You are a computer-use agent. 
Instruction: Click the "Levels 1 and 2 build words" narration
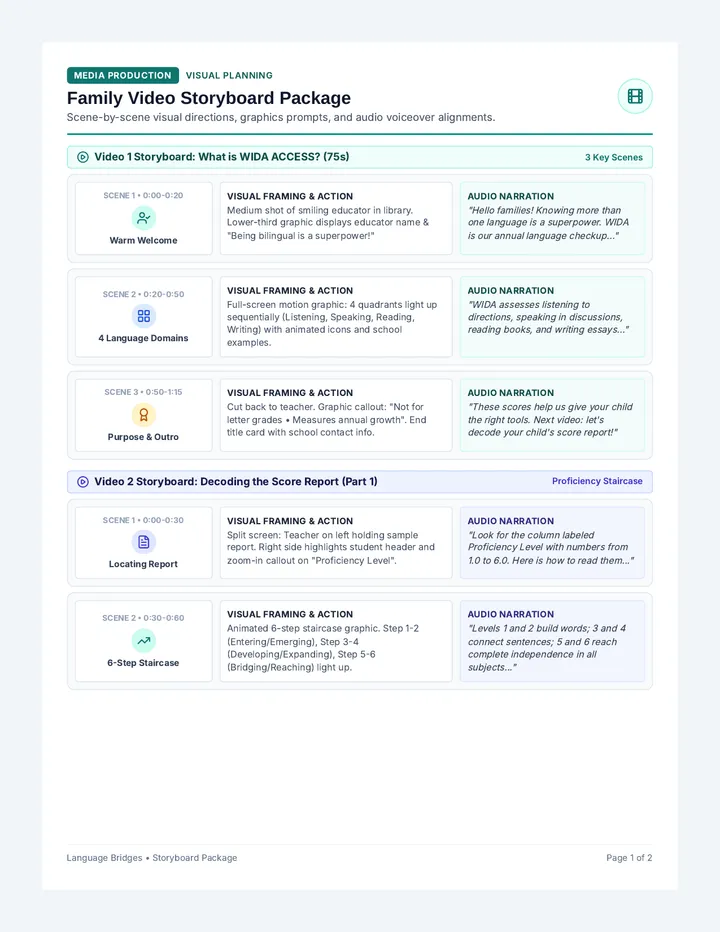pos(547,648)
